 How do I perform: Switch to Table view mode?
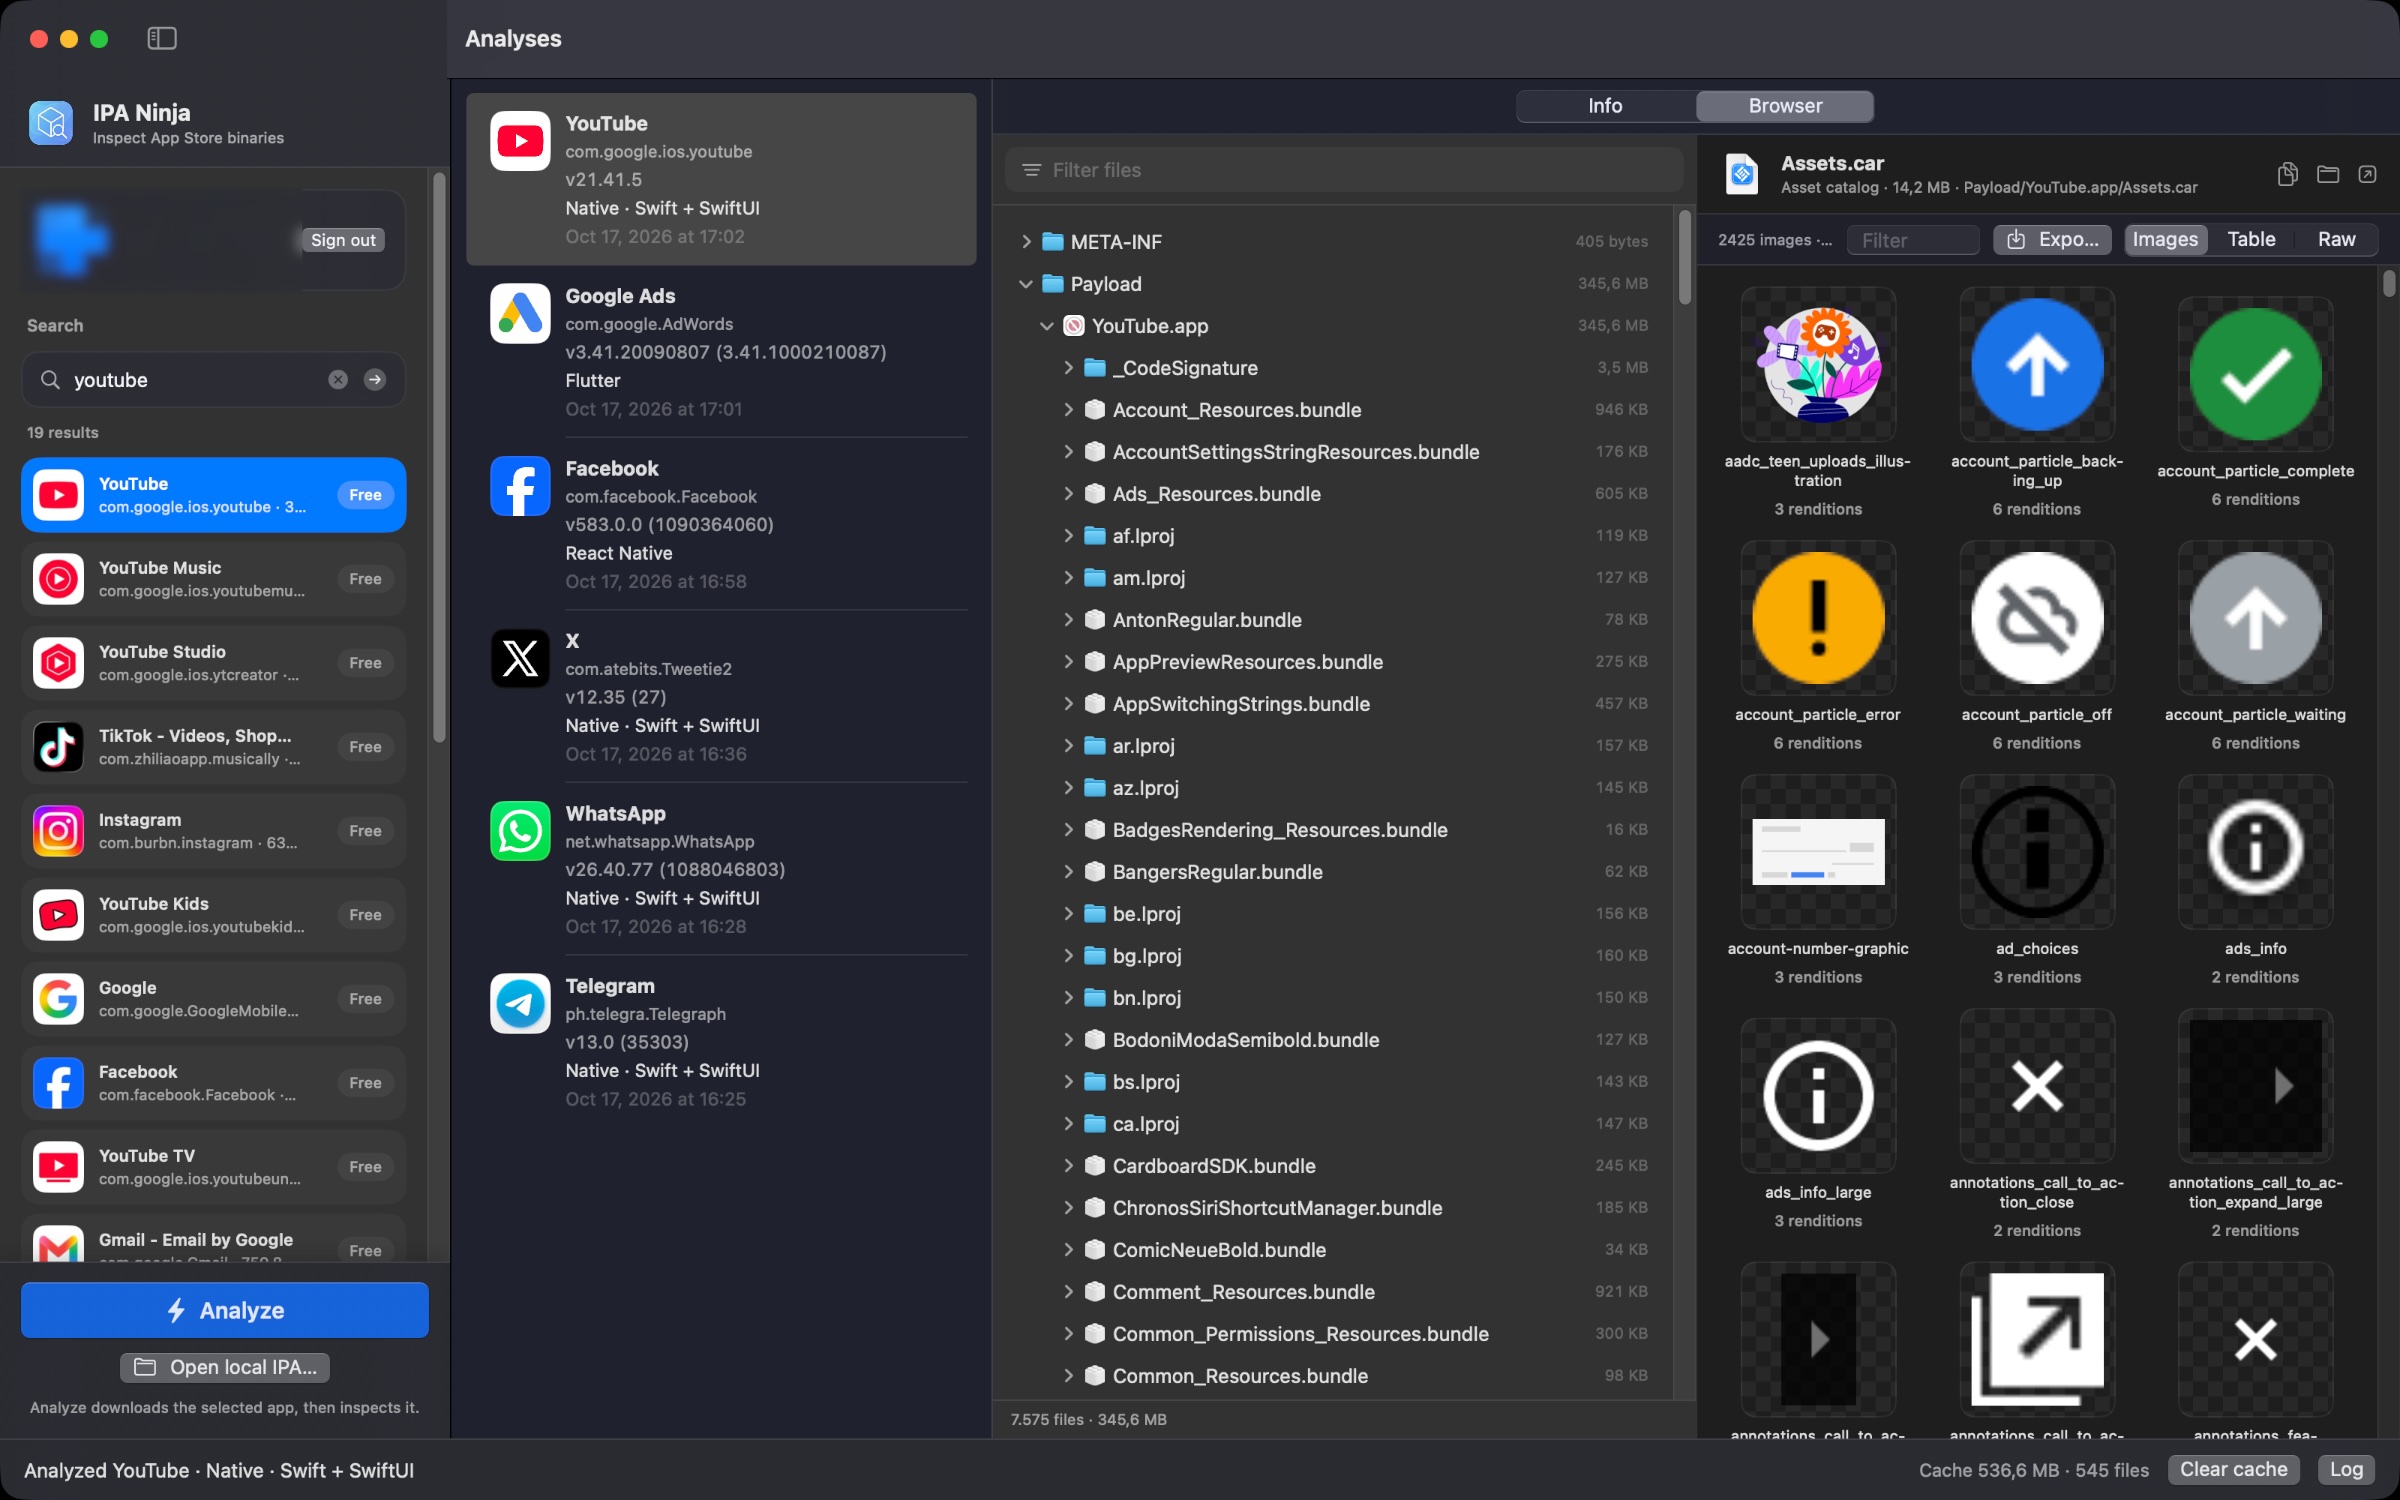2251,239
